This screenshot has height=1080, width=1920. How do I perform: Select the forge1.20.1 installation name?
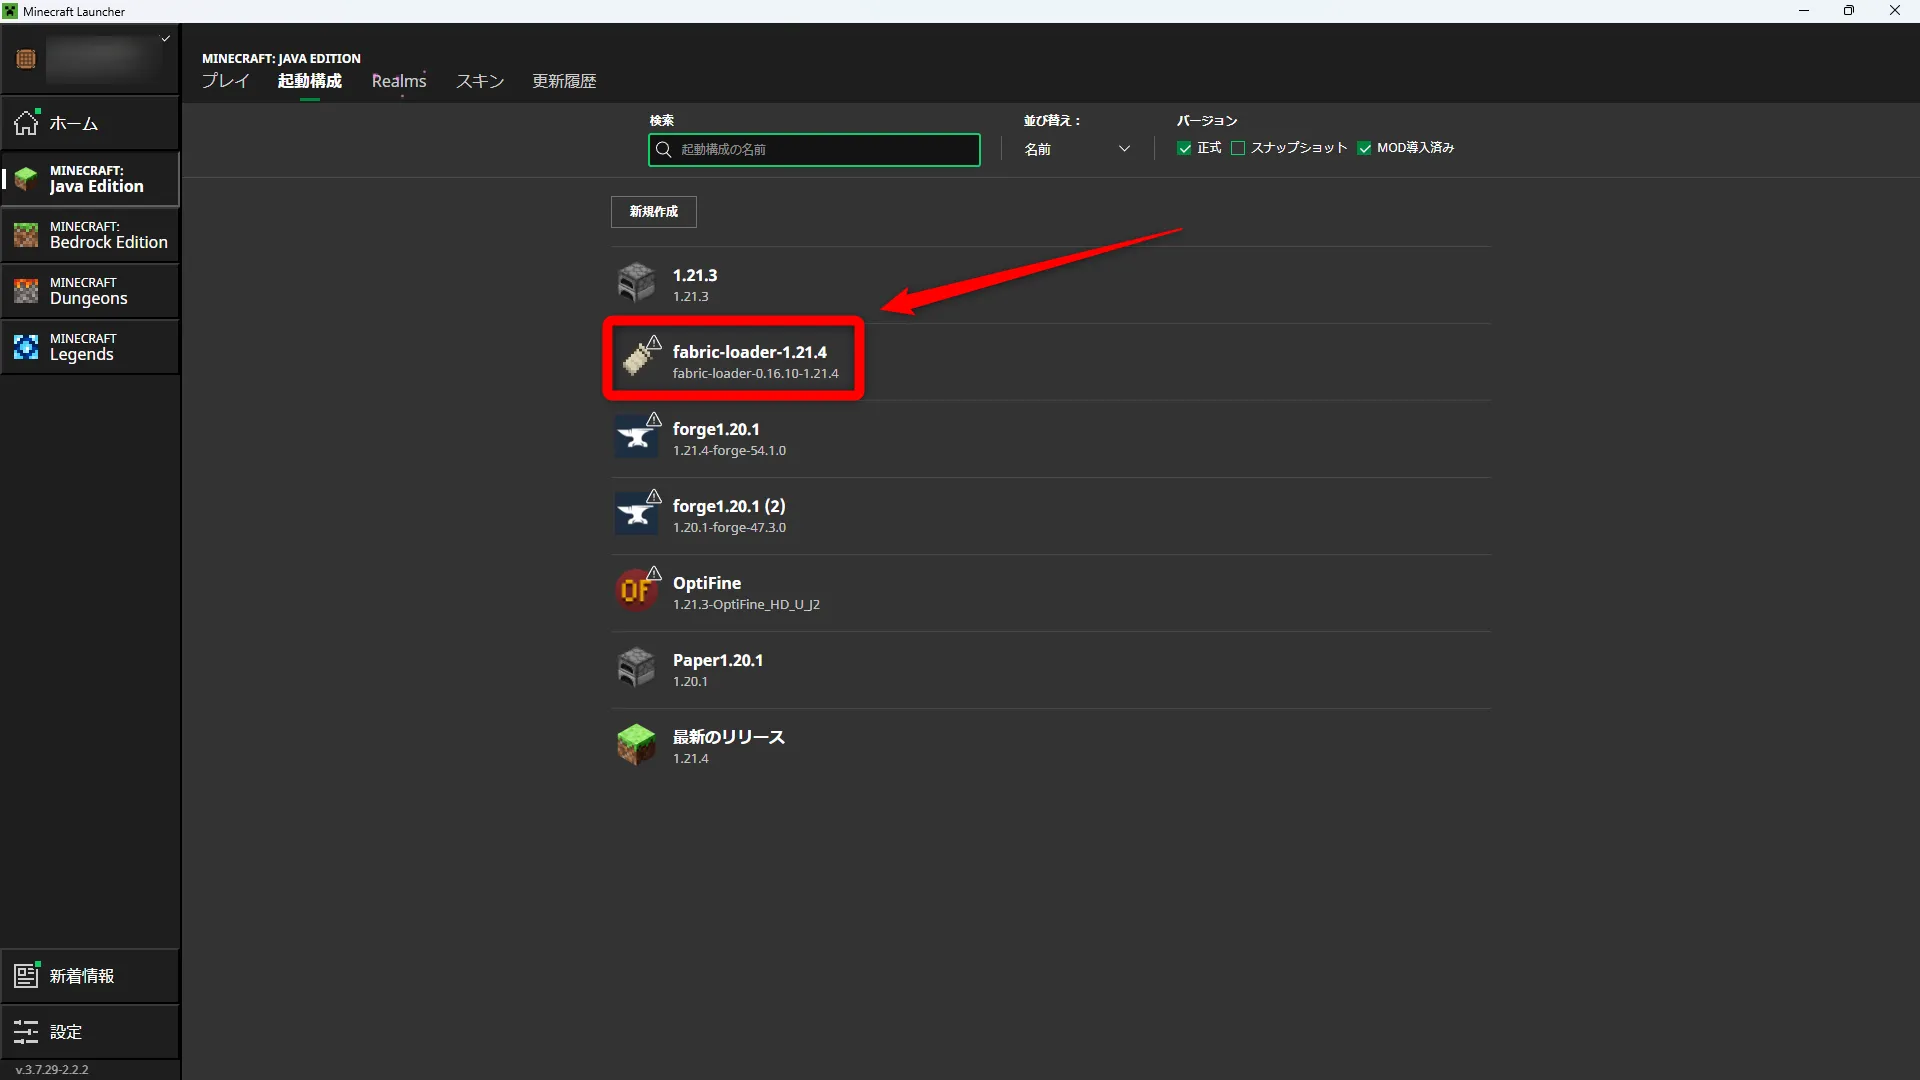point(716,429)
